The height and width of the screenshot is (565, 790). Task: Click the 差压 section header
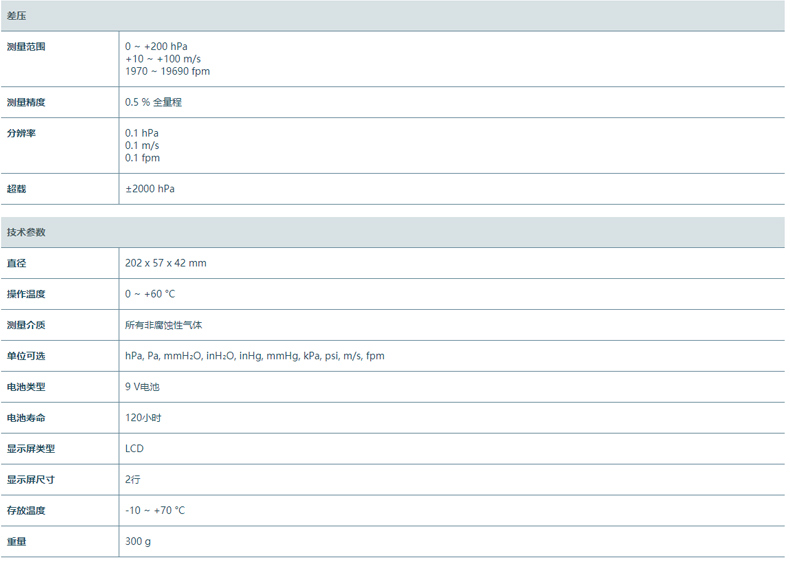click(17, 16)
